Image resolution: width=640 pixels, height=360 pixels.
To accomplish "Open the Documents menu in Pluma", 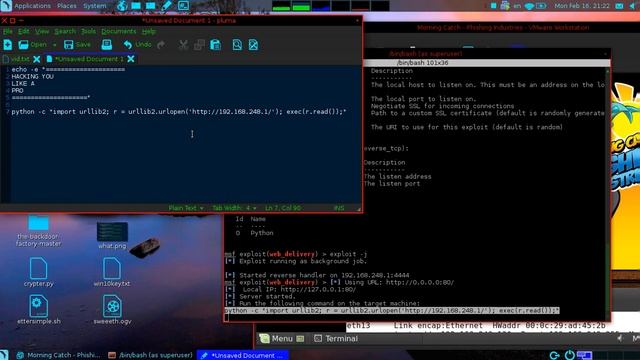I will [x=118, y=31].
